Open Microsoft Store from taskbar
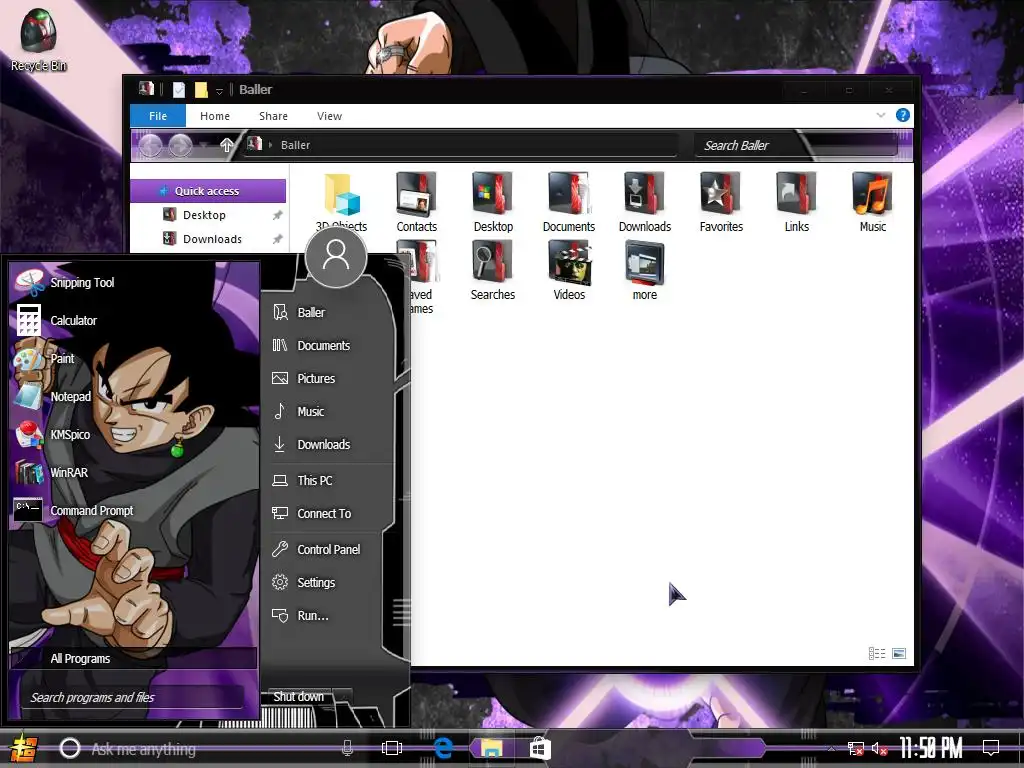Screen dimensions: 1024x768 pyautogui.click(x=539, y=748)
